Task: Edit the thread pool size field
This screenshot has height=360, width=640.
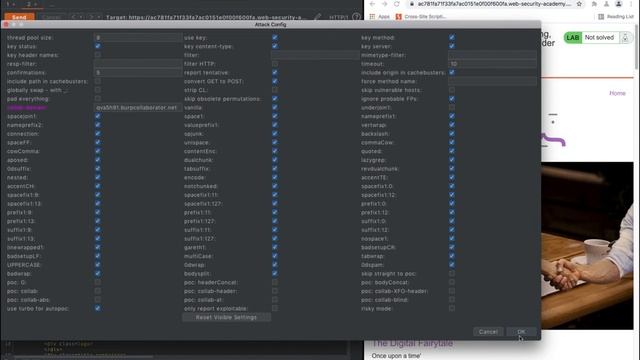Action: click(x=138, y=38)
